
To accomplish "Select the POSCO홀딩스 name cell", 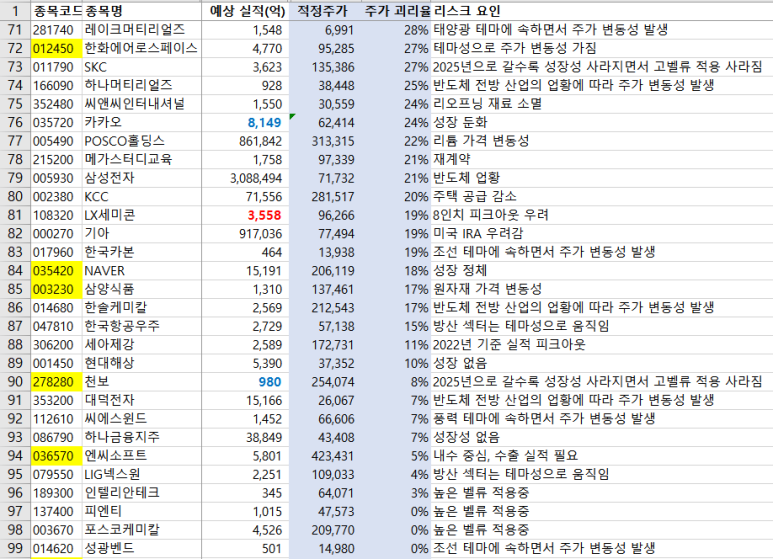I will coord(142,141).
